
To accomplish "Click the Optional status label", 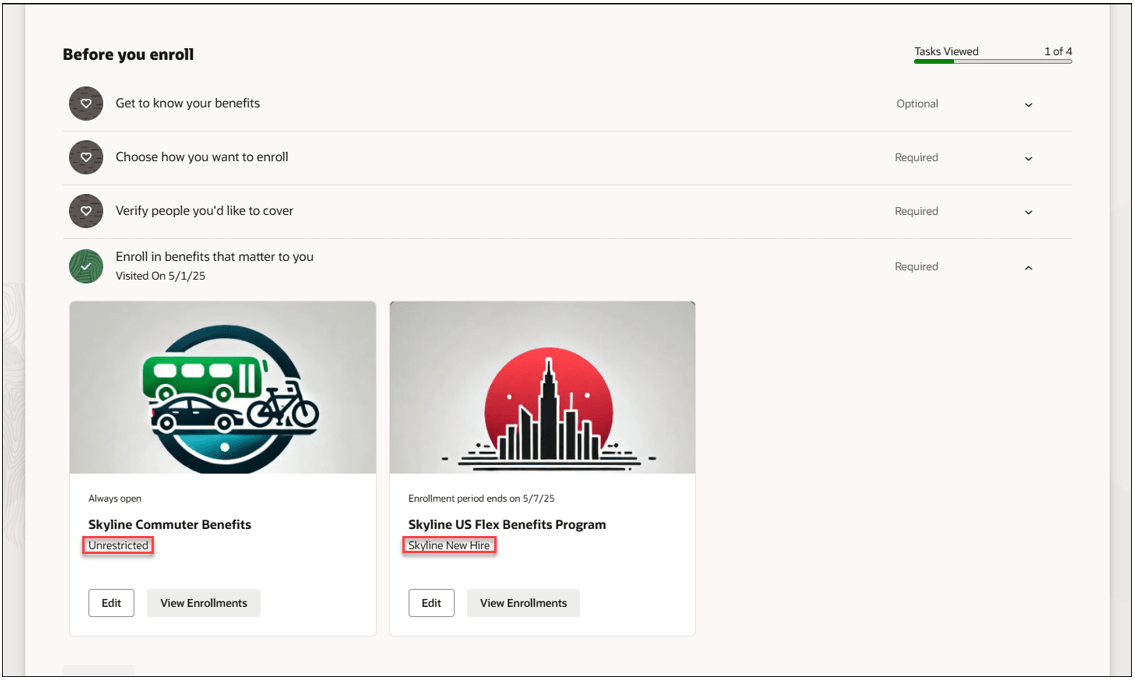I will pyautogui.click(x=917, y=104).
